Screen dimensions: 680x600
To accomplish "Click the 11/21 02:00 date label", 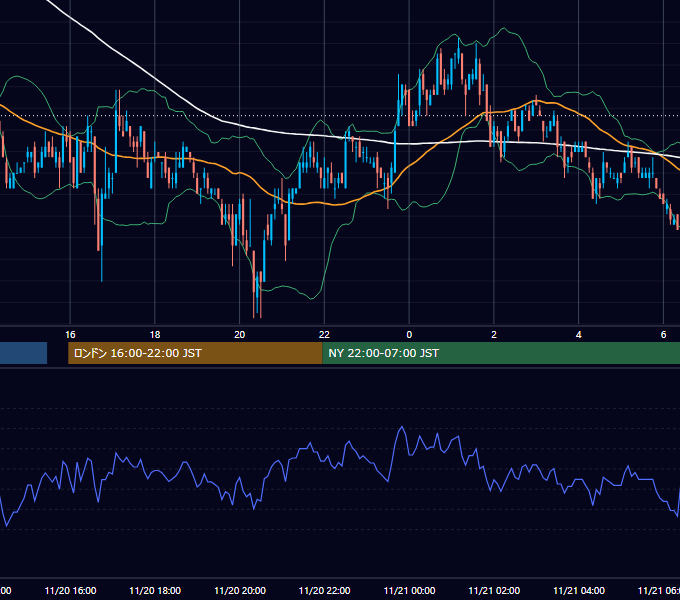I will tap(494, 590).
